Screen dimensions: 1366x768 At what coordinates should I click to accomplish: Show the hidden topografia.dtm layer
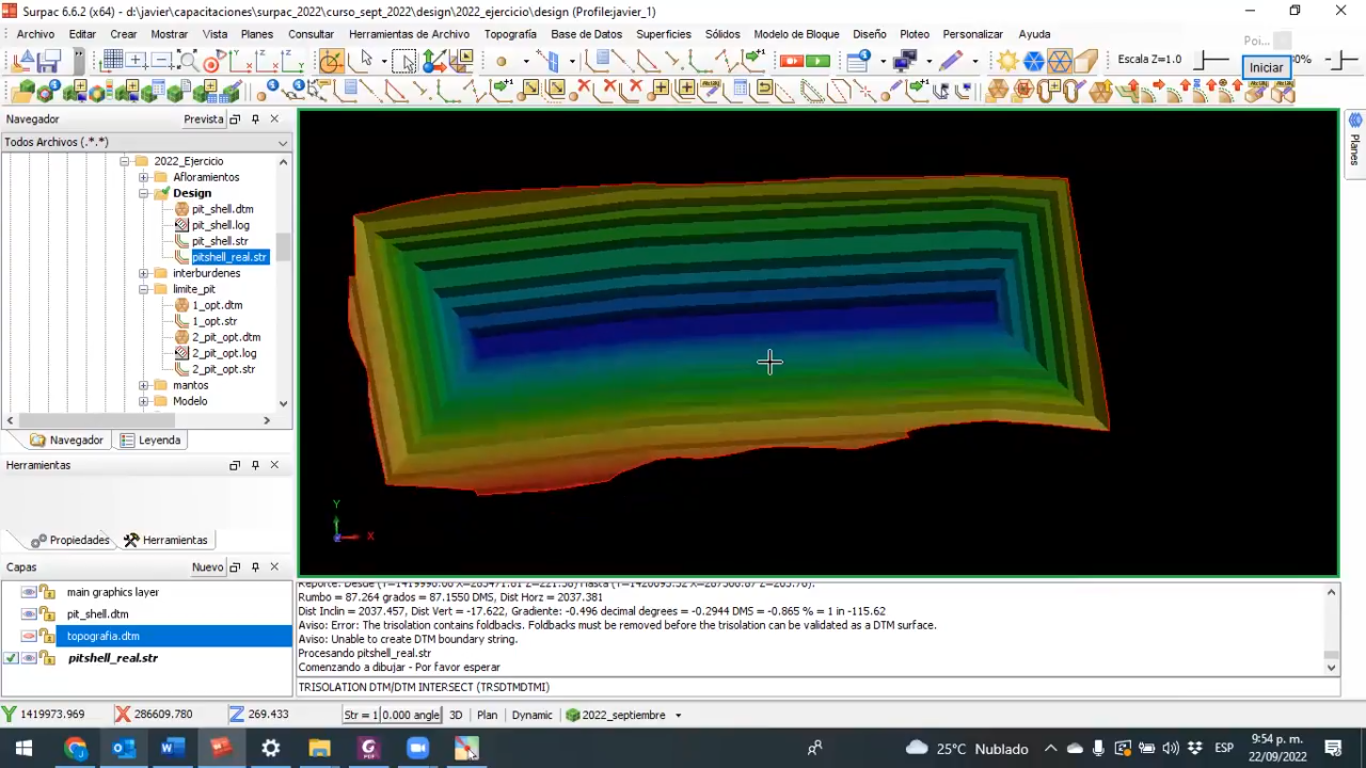[29, 636]
